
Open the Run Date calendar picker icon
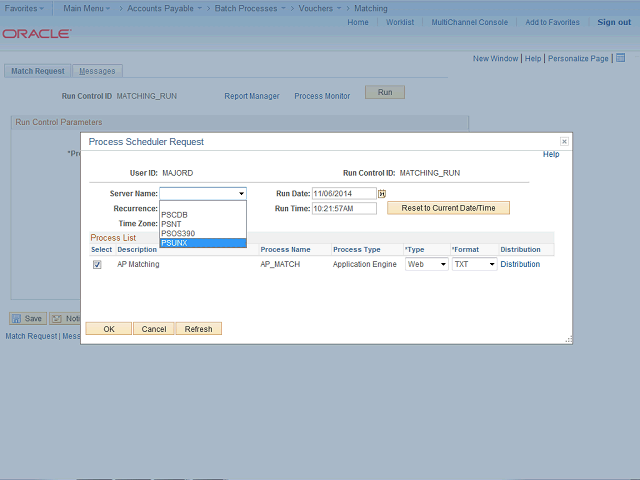point(382,193)
